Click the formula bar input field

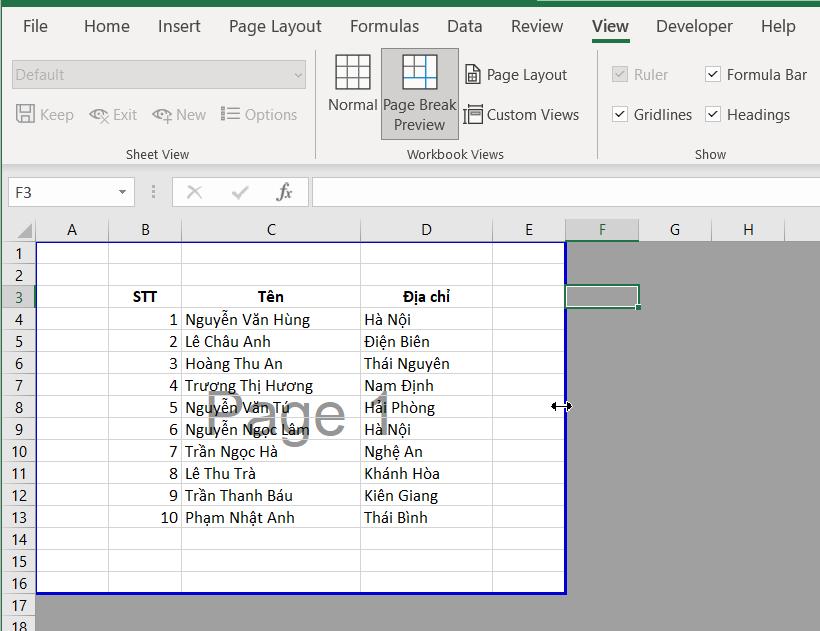566,192
